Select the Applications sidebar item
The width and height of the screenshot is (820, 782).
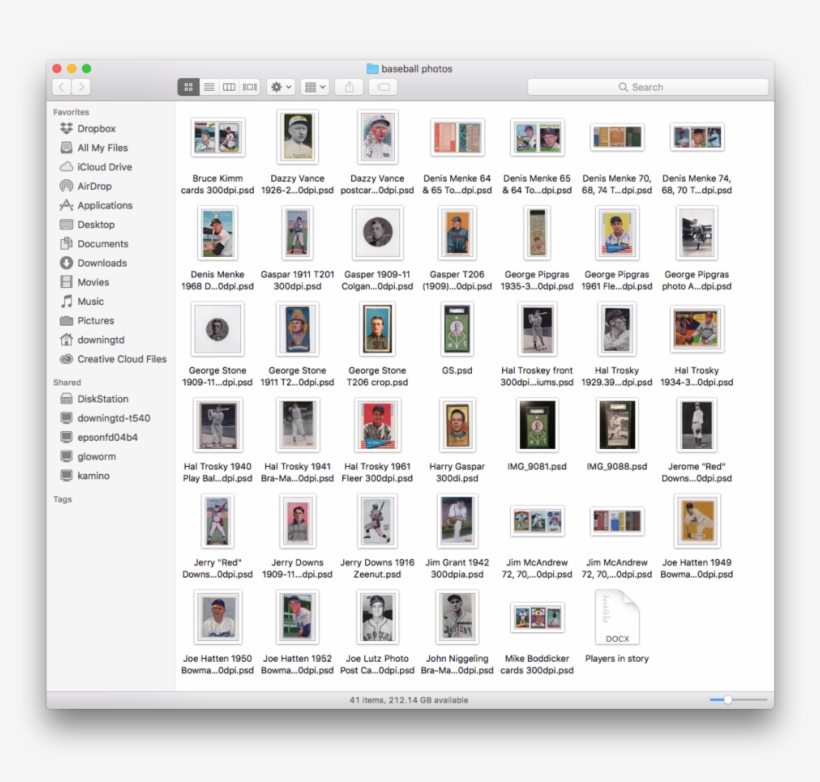coord(104,206)
